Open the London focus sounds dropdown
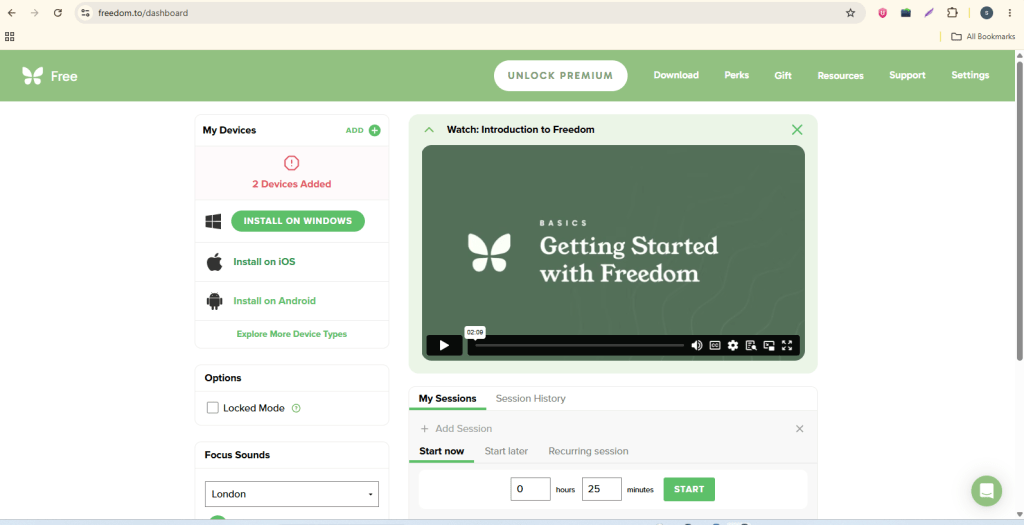Viewport: 1024px width, 525px height. (291, 494)
